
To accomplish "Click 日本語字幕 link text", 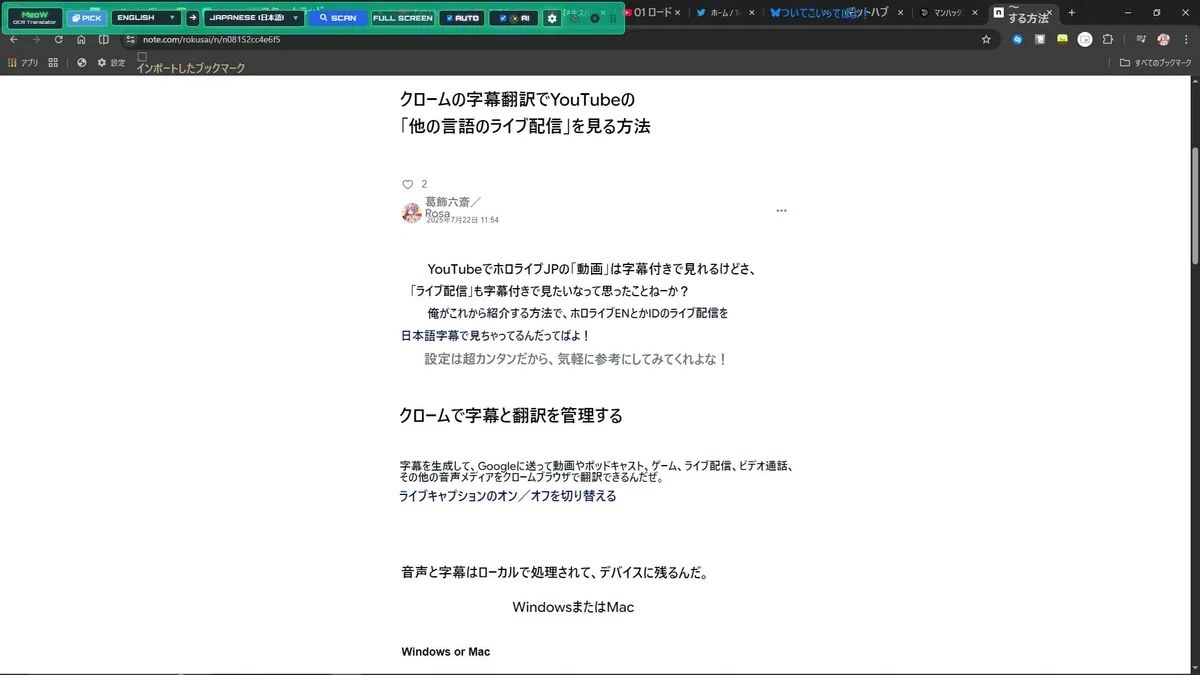I will [429, 336].
